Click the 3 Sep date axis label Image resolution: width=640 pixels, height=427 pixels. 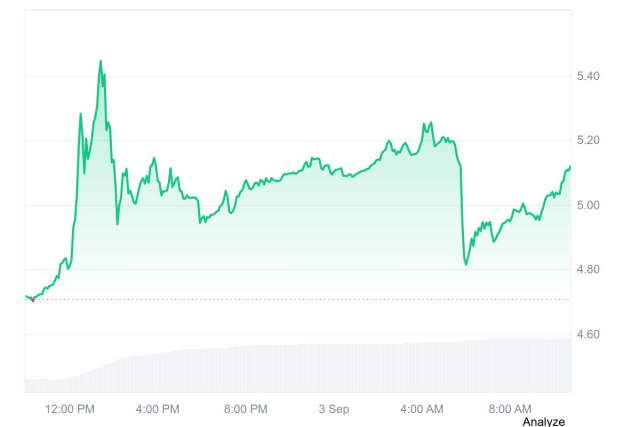(334, 408)
